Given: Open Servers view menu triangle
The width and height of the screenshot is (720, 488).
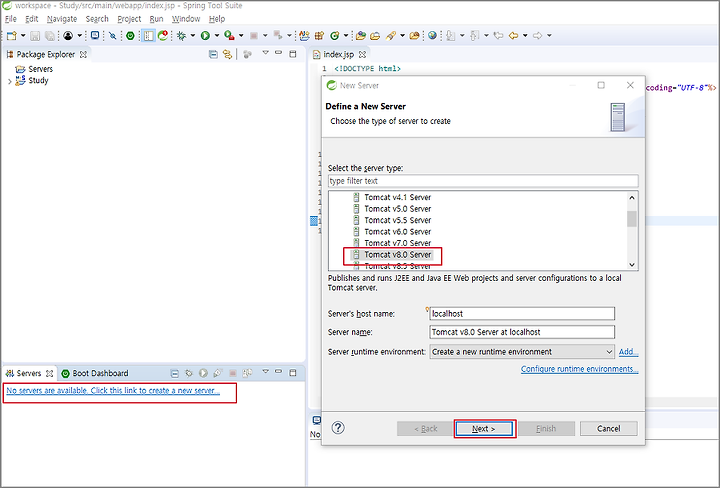Looking at the screenshot, I should (x=265, y=371).
